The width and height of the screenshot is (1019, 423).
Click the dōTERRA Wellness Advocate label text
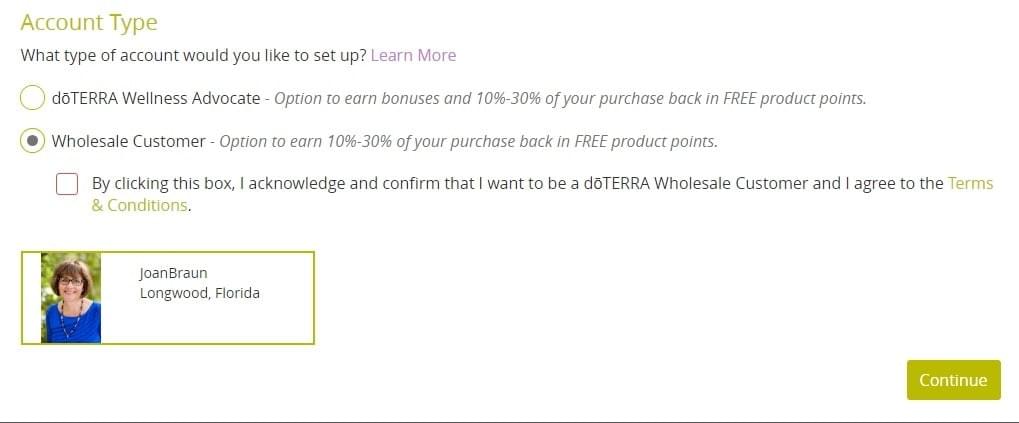[156, 98]
